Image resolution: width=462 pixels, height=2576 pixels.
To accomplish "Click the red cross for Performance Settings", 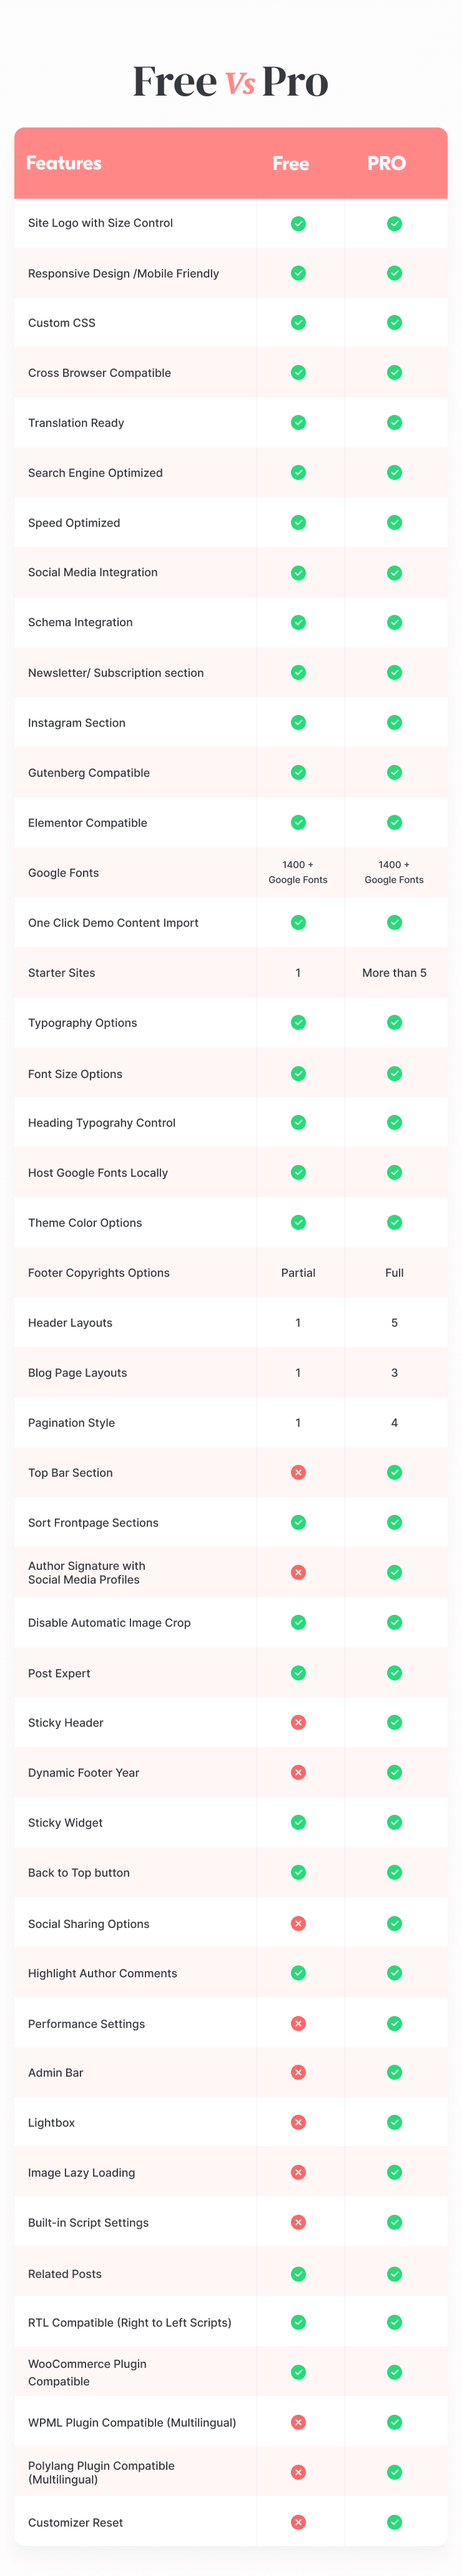I will [x=298, y=2023].
